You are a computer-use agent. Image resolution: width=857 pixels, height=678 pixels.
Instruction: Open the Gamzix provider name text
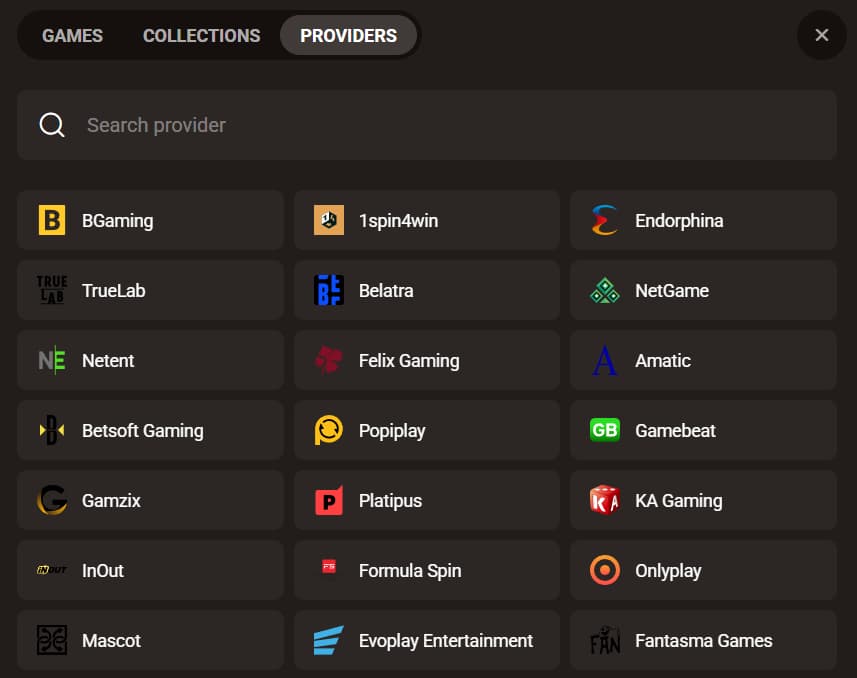tap(111, 500)
